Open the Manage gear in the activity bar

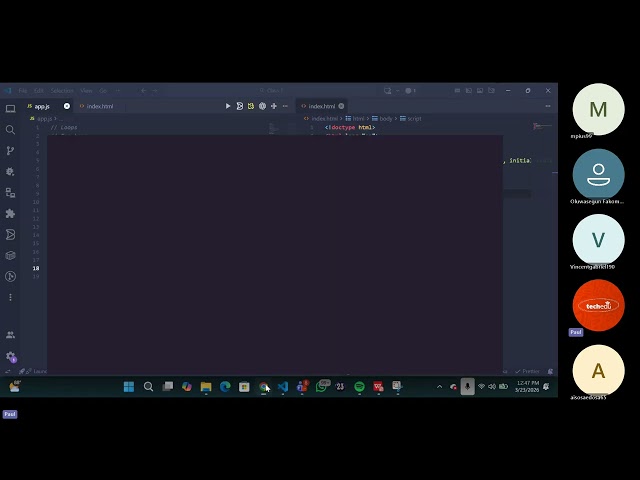click(10, 356)
